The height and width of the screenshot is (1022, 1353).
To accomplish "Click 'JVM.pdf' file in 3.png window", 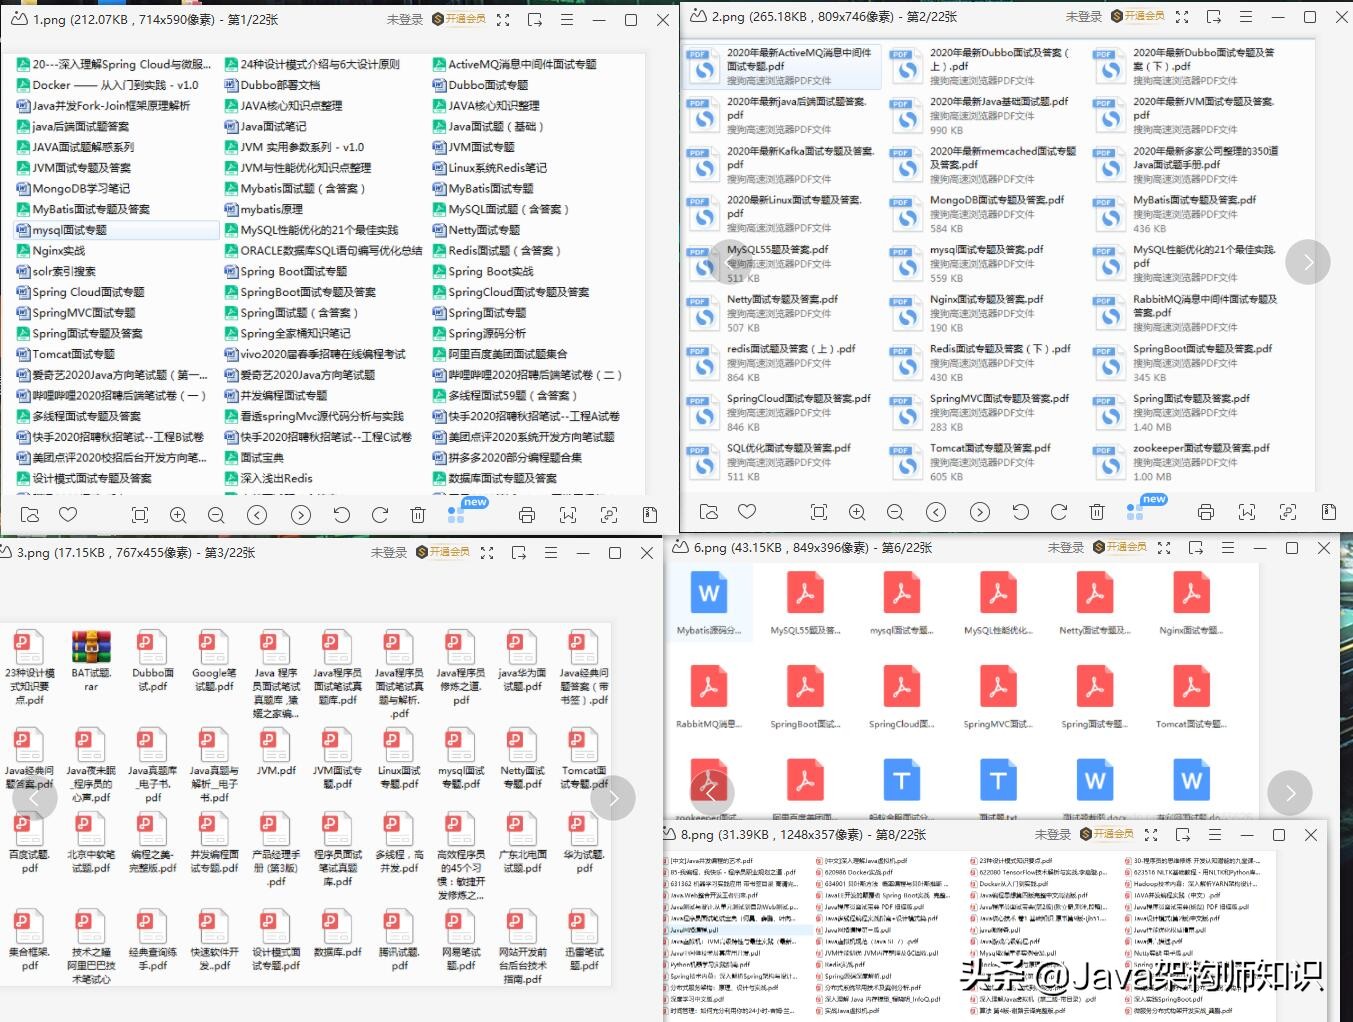I will click(x=276, y=752).
